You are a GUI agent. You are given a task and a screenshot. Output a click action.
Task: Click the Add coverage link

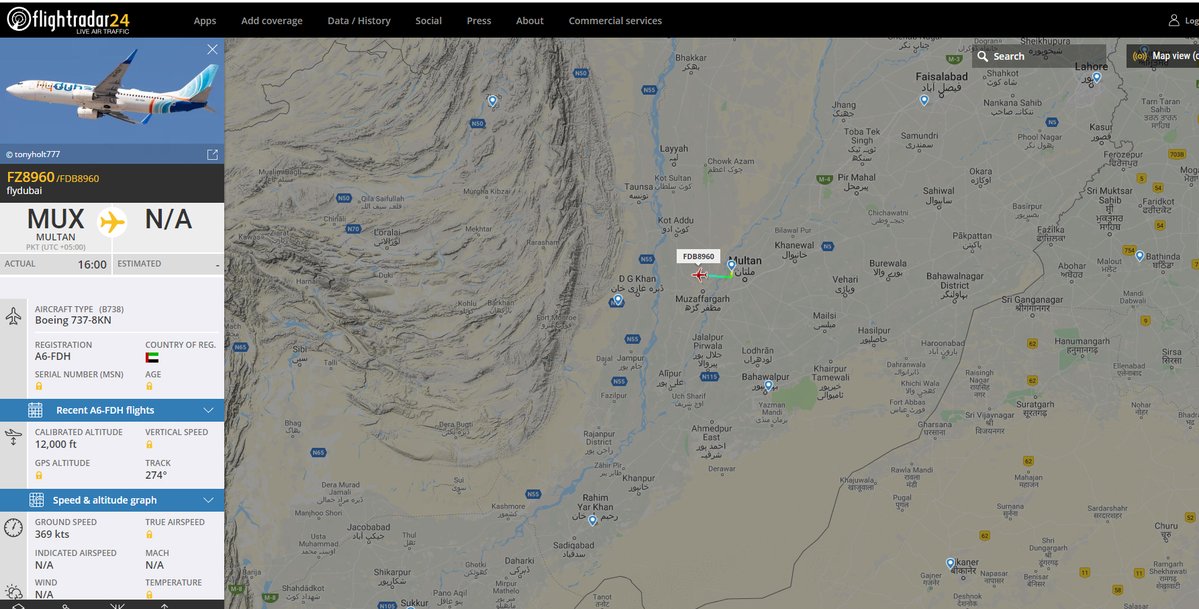tap(271, 21)
